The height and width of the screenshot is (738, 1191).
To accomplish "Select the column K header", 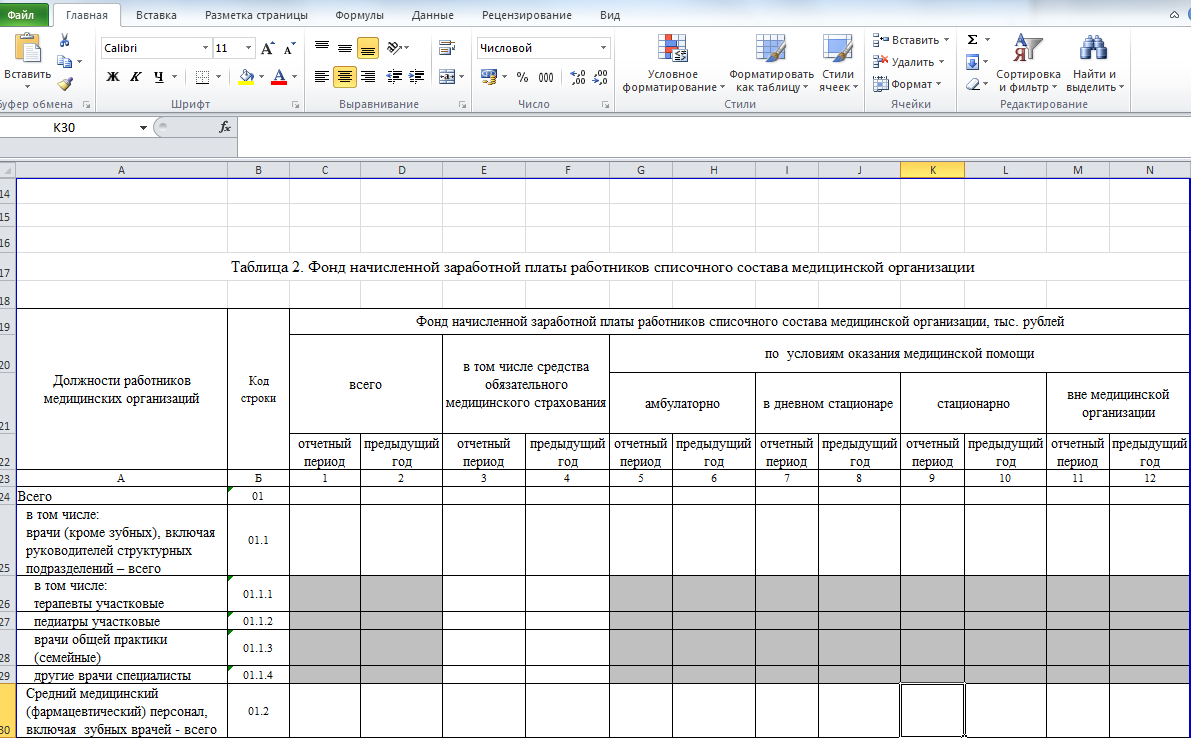I will pyautogui.click(x=932, y=170).
